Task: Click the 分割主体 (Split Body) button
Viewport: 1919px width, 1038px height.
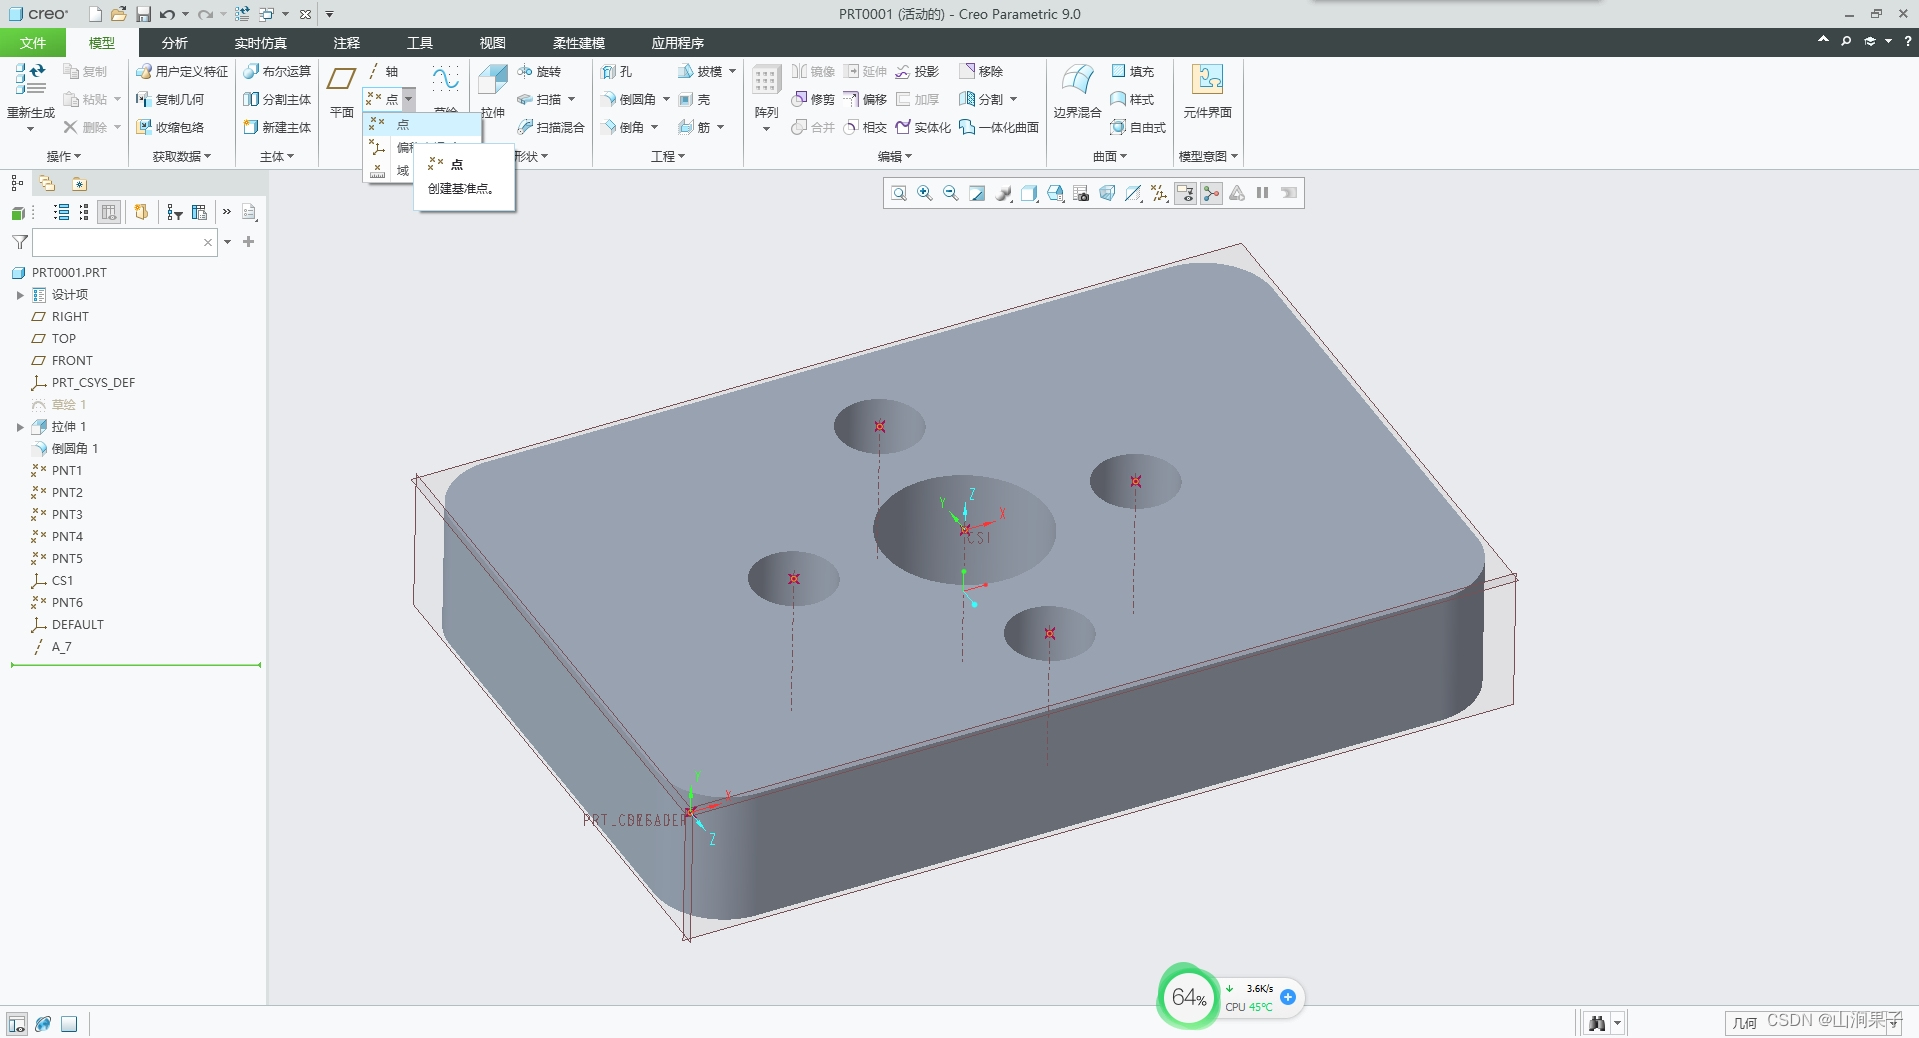Action: 277,99
